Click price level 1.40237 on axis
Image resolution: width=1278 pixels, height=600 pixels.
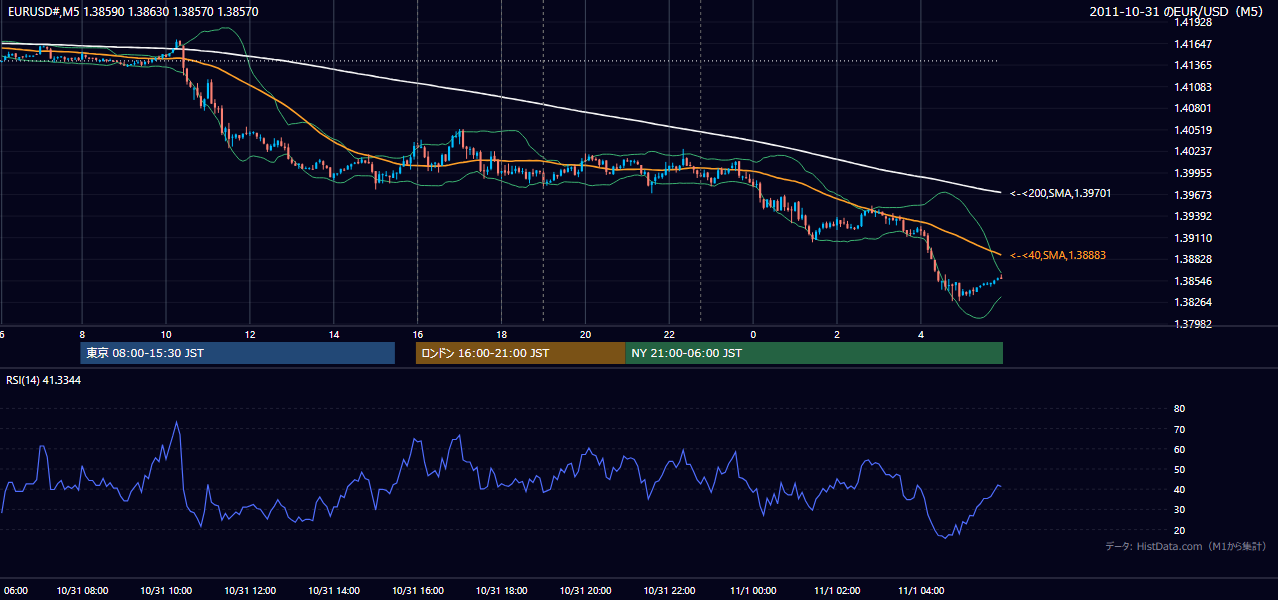pyautogui.click(x=1193, y=152)
